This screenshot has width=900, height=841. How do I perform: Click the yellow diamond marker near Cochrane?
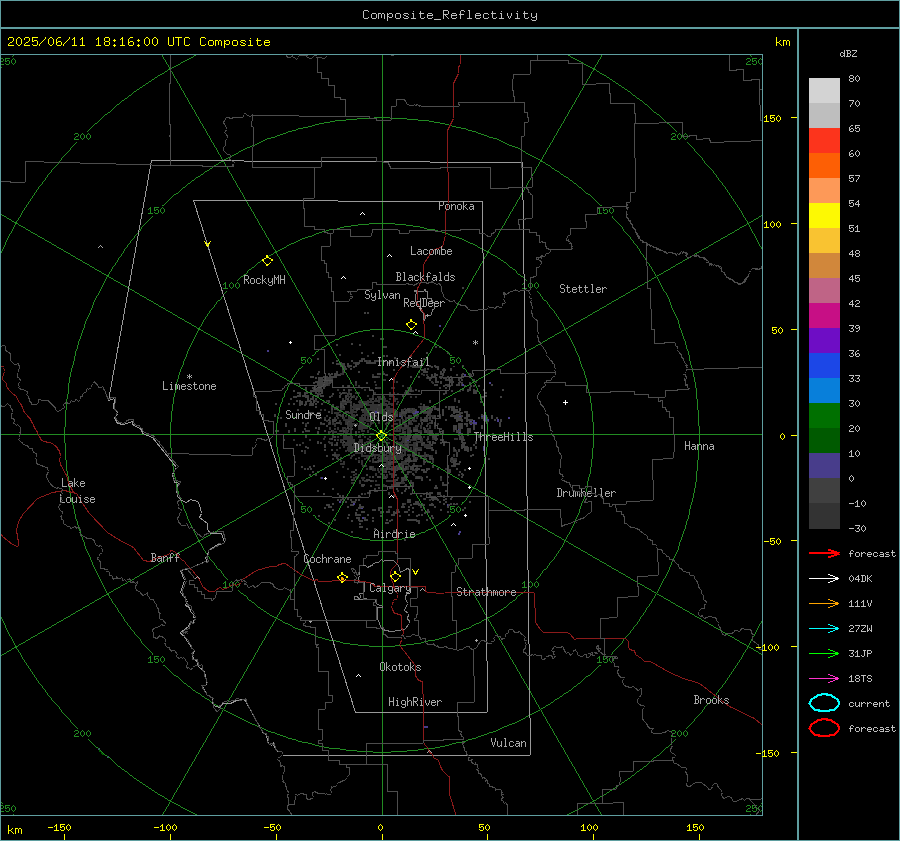[x=342, y=578]
